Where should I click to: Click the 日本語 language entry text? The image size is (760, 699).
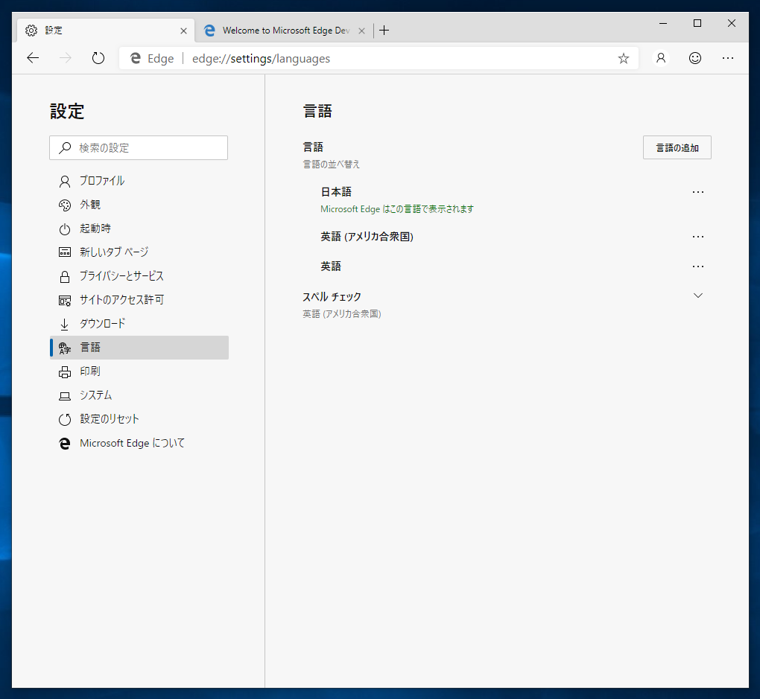[x=336, y=192]
